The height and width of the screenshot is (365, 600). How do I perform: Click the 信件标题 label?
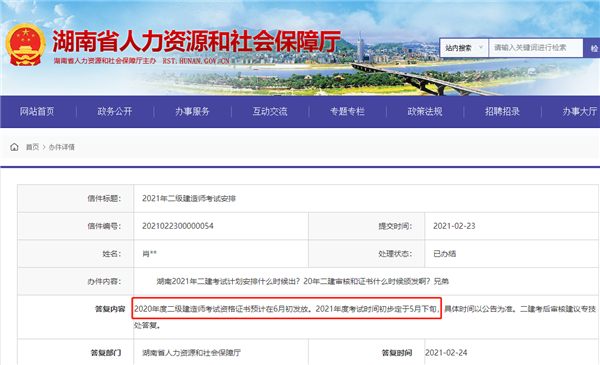[x=104, y=199]
